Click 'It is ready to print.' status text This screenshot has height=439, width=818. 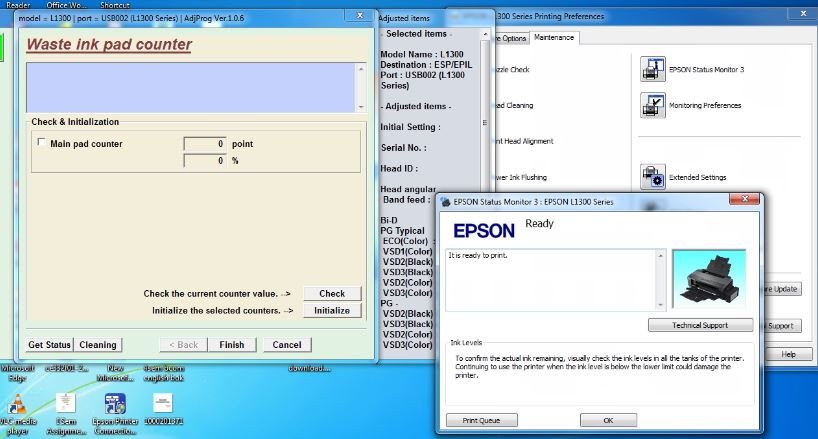pyautogui.click(x=478, y=255)
